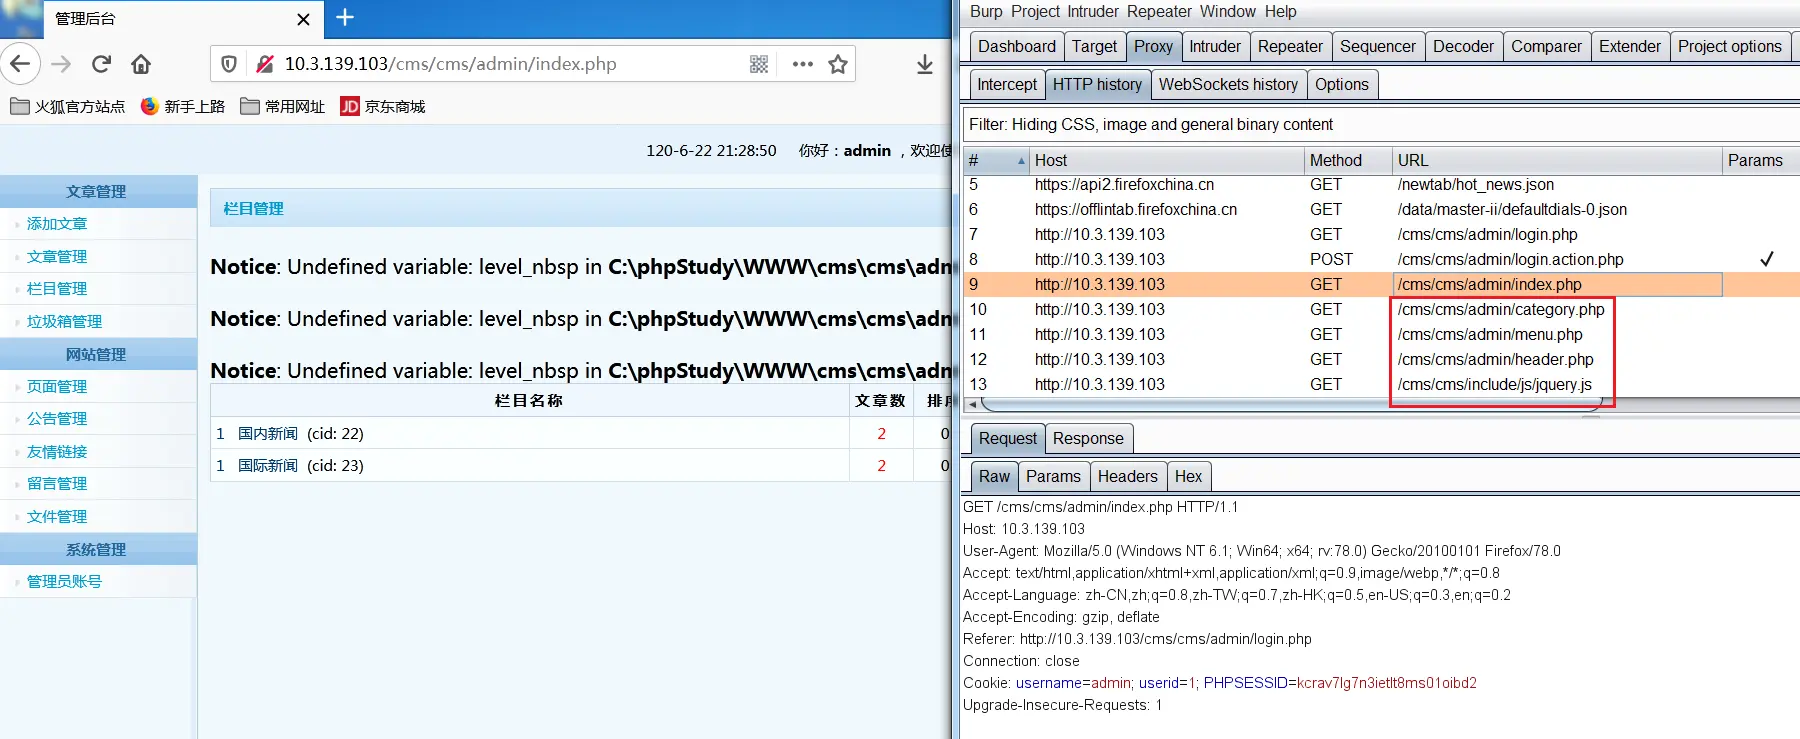1800x739 pixels.
Task: Open a new browser tab
Action: [345, 18]
